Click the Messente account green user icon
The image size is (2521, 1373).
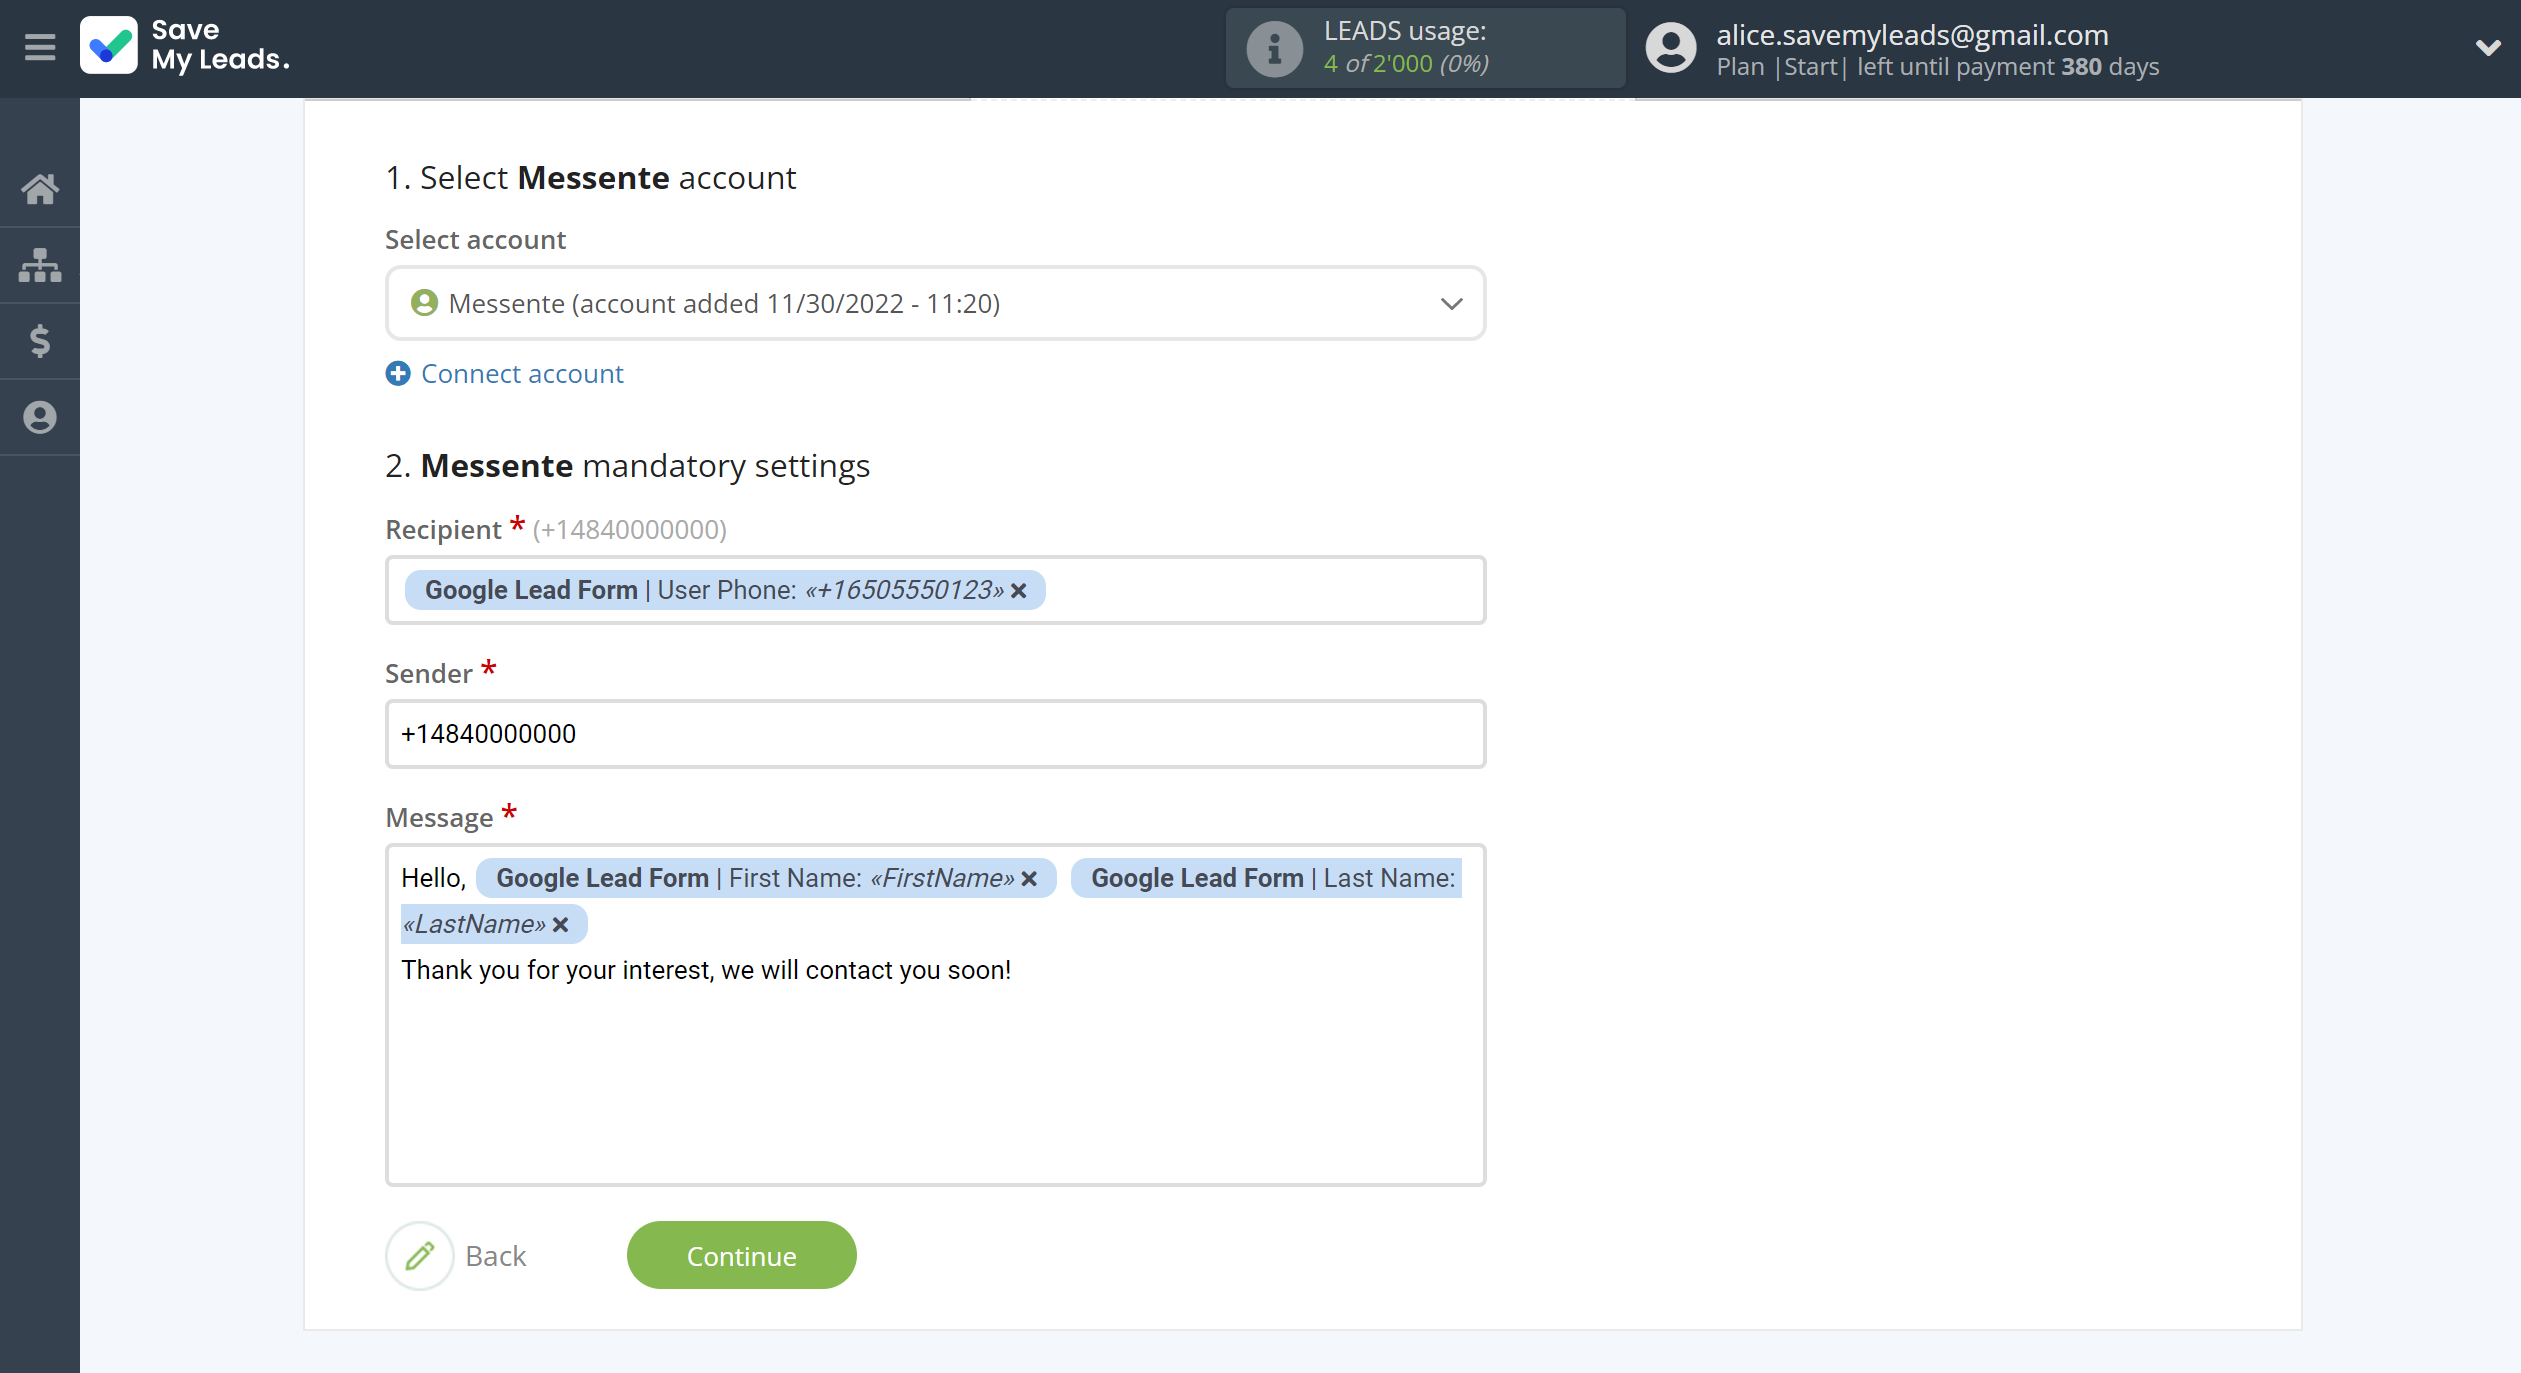(x=424, y=303)
